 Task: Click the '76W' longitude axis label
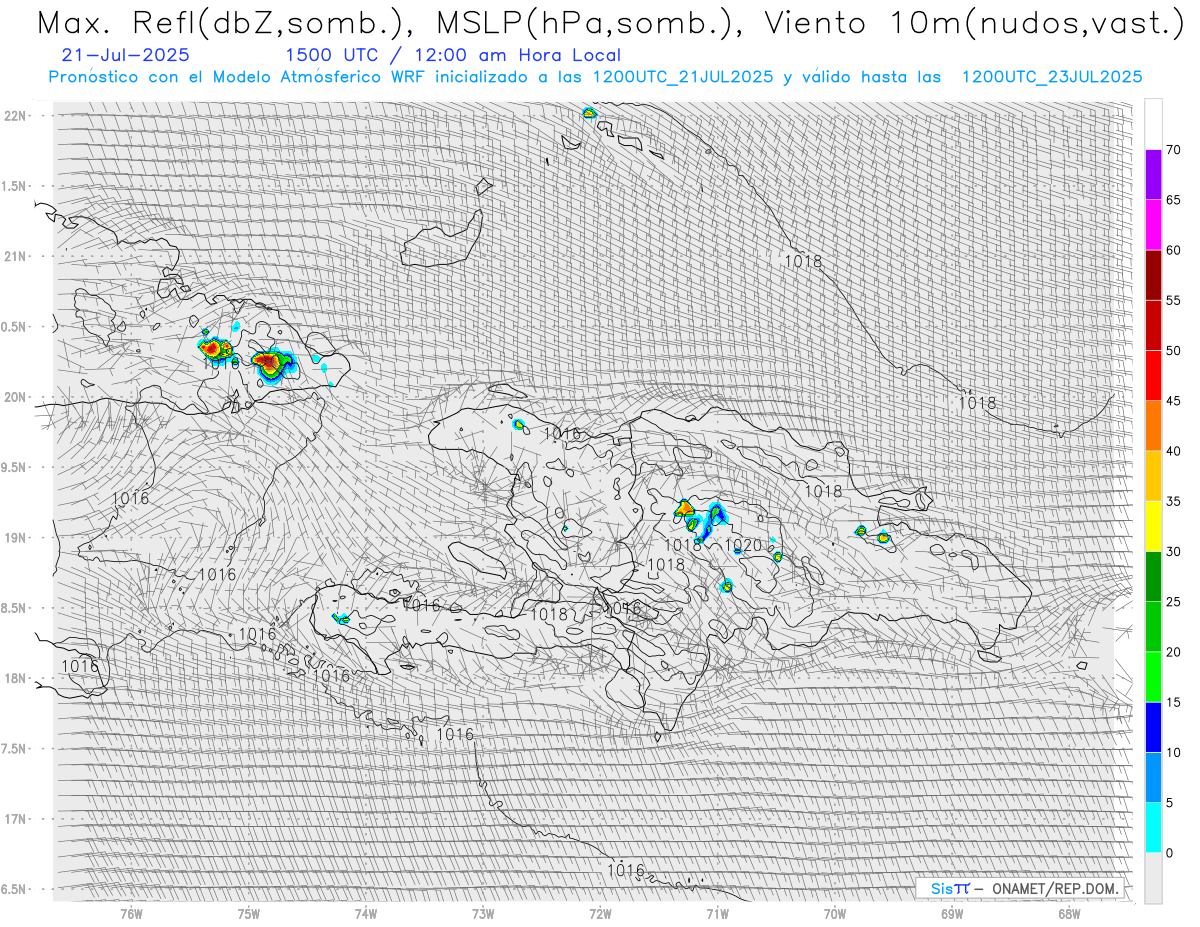click(131, 913)
